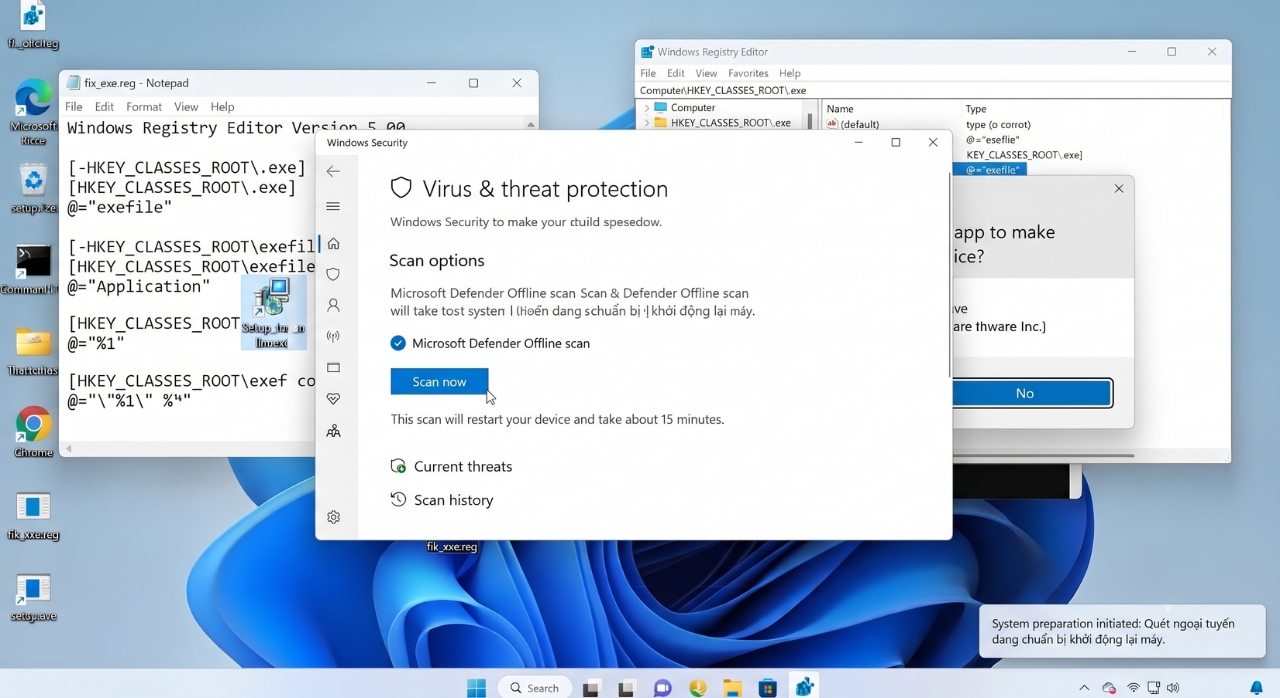
Task: Open the Chat app on the taskbar
Action: point(662,688)
